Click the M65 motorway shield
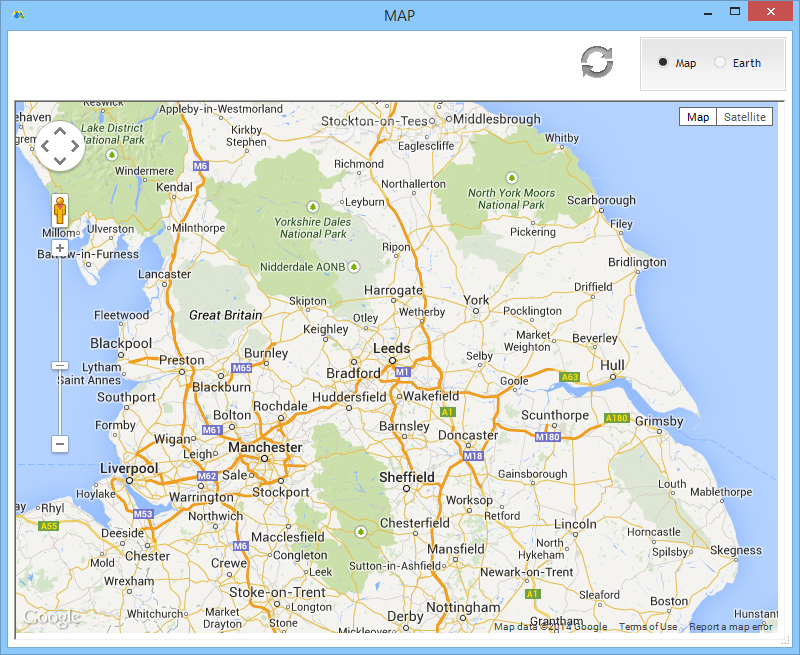 241,367
